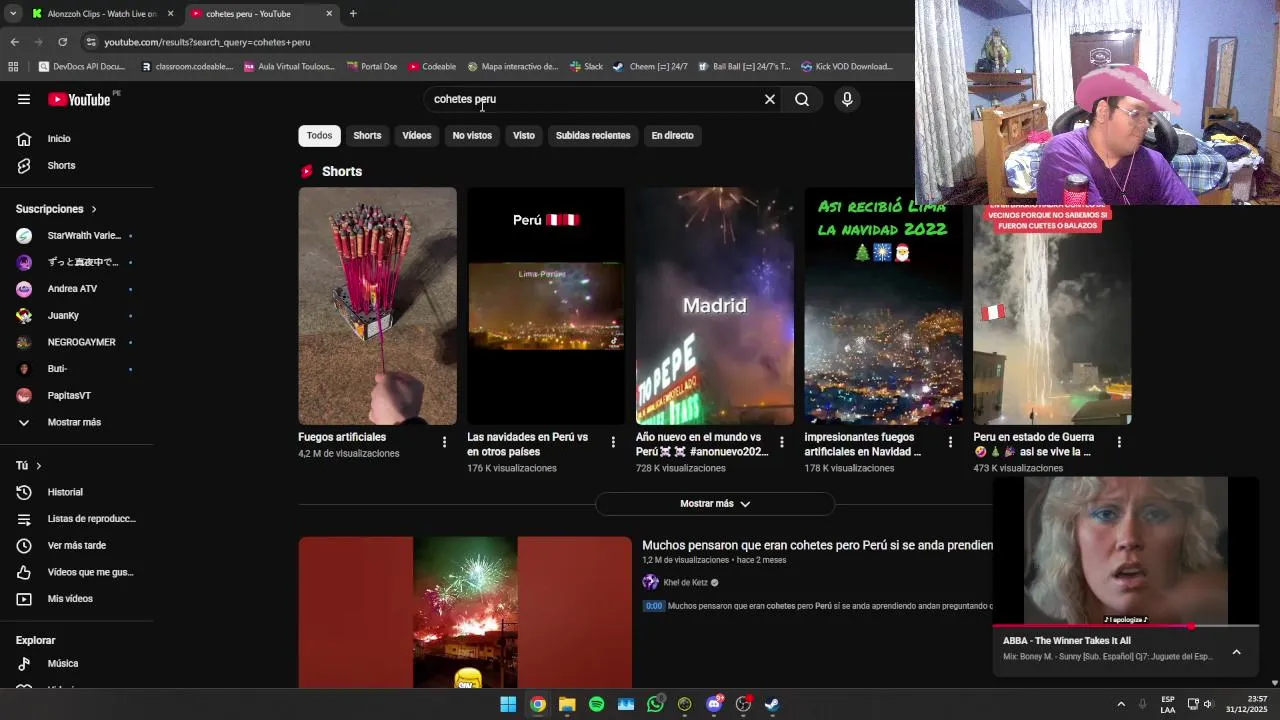Clear the search query with the X
This screenshot has height=720, width=1280.
770,99
